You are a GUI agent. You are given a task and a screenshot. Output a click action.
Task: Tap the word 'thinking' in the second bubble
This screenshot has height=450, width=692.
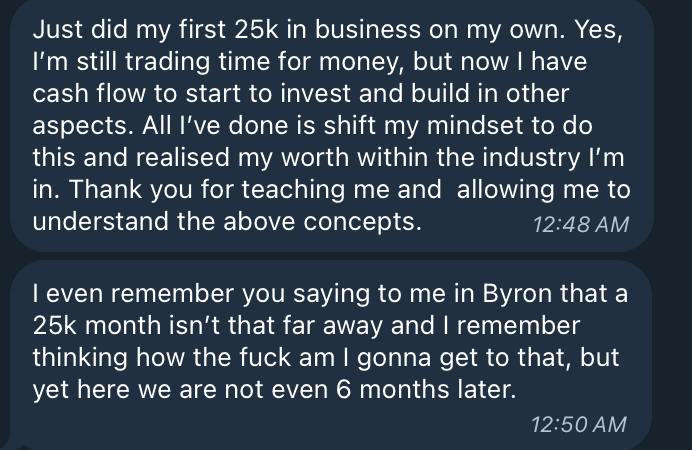(80, 358)
